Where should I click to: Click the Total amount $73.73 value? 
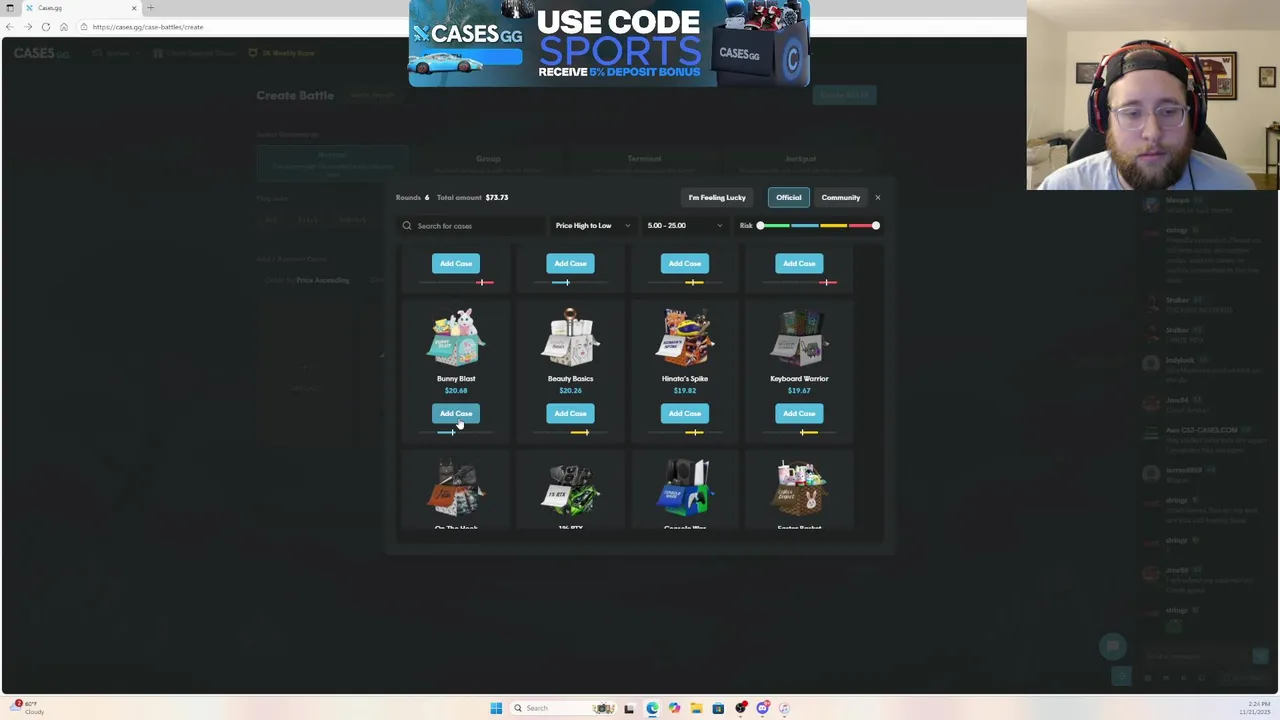point(497,197)
